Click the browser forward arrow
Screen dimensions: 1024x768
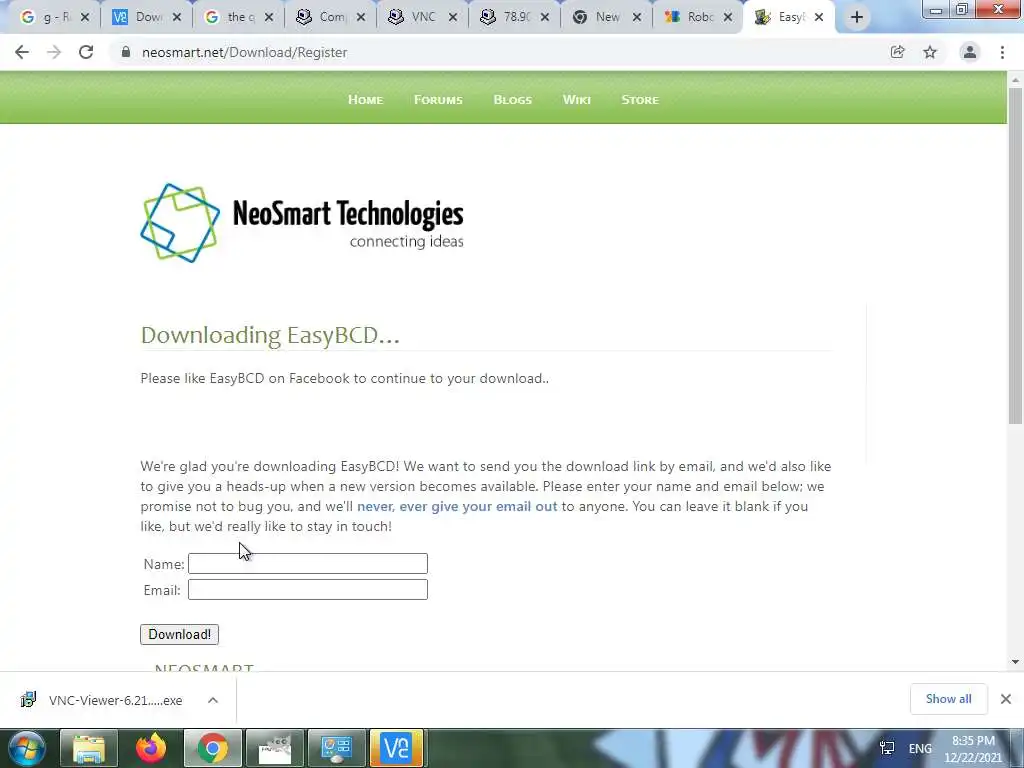(x=54, y=52)
